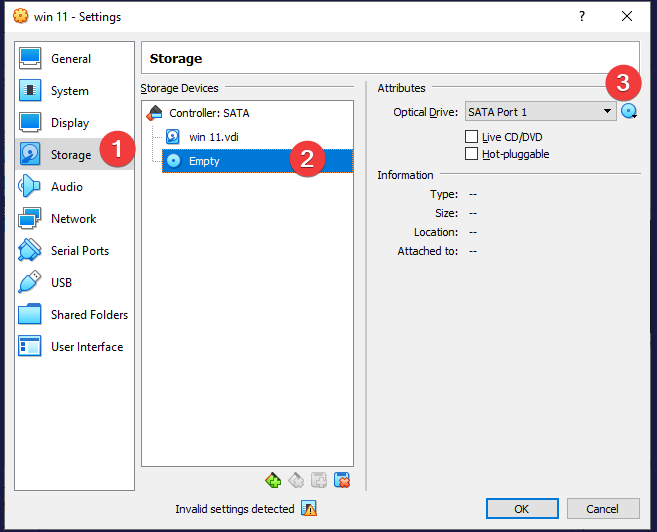Click the add storage controller icon
This screenshot has width=657, height=532.
pyautogui.click(x=273, y=481)
